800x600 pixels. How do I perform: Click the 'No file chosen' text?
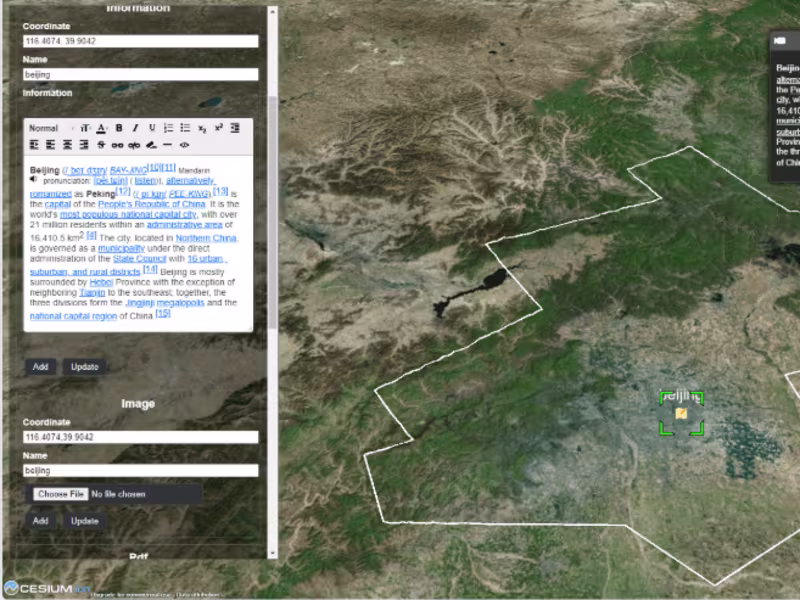tap(118, 494)
